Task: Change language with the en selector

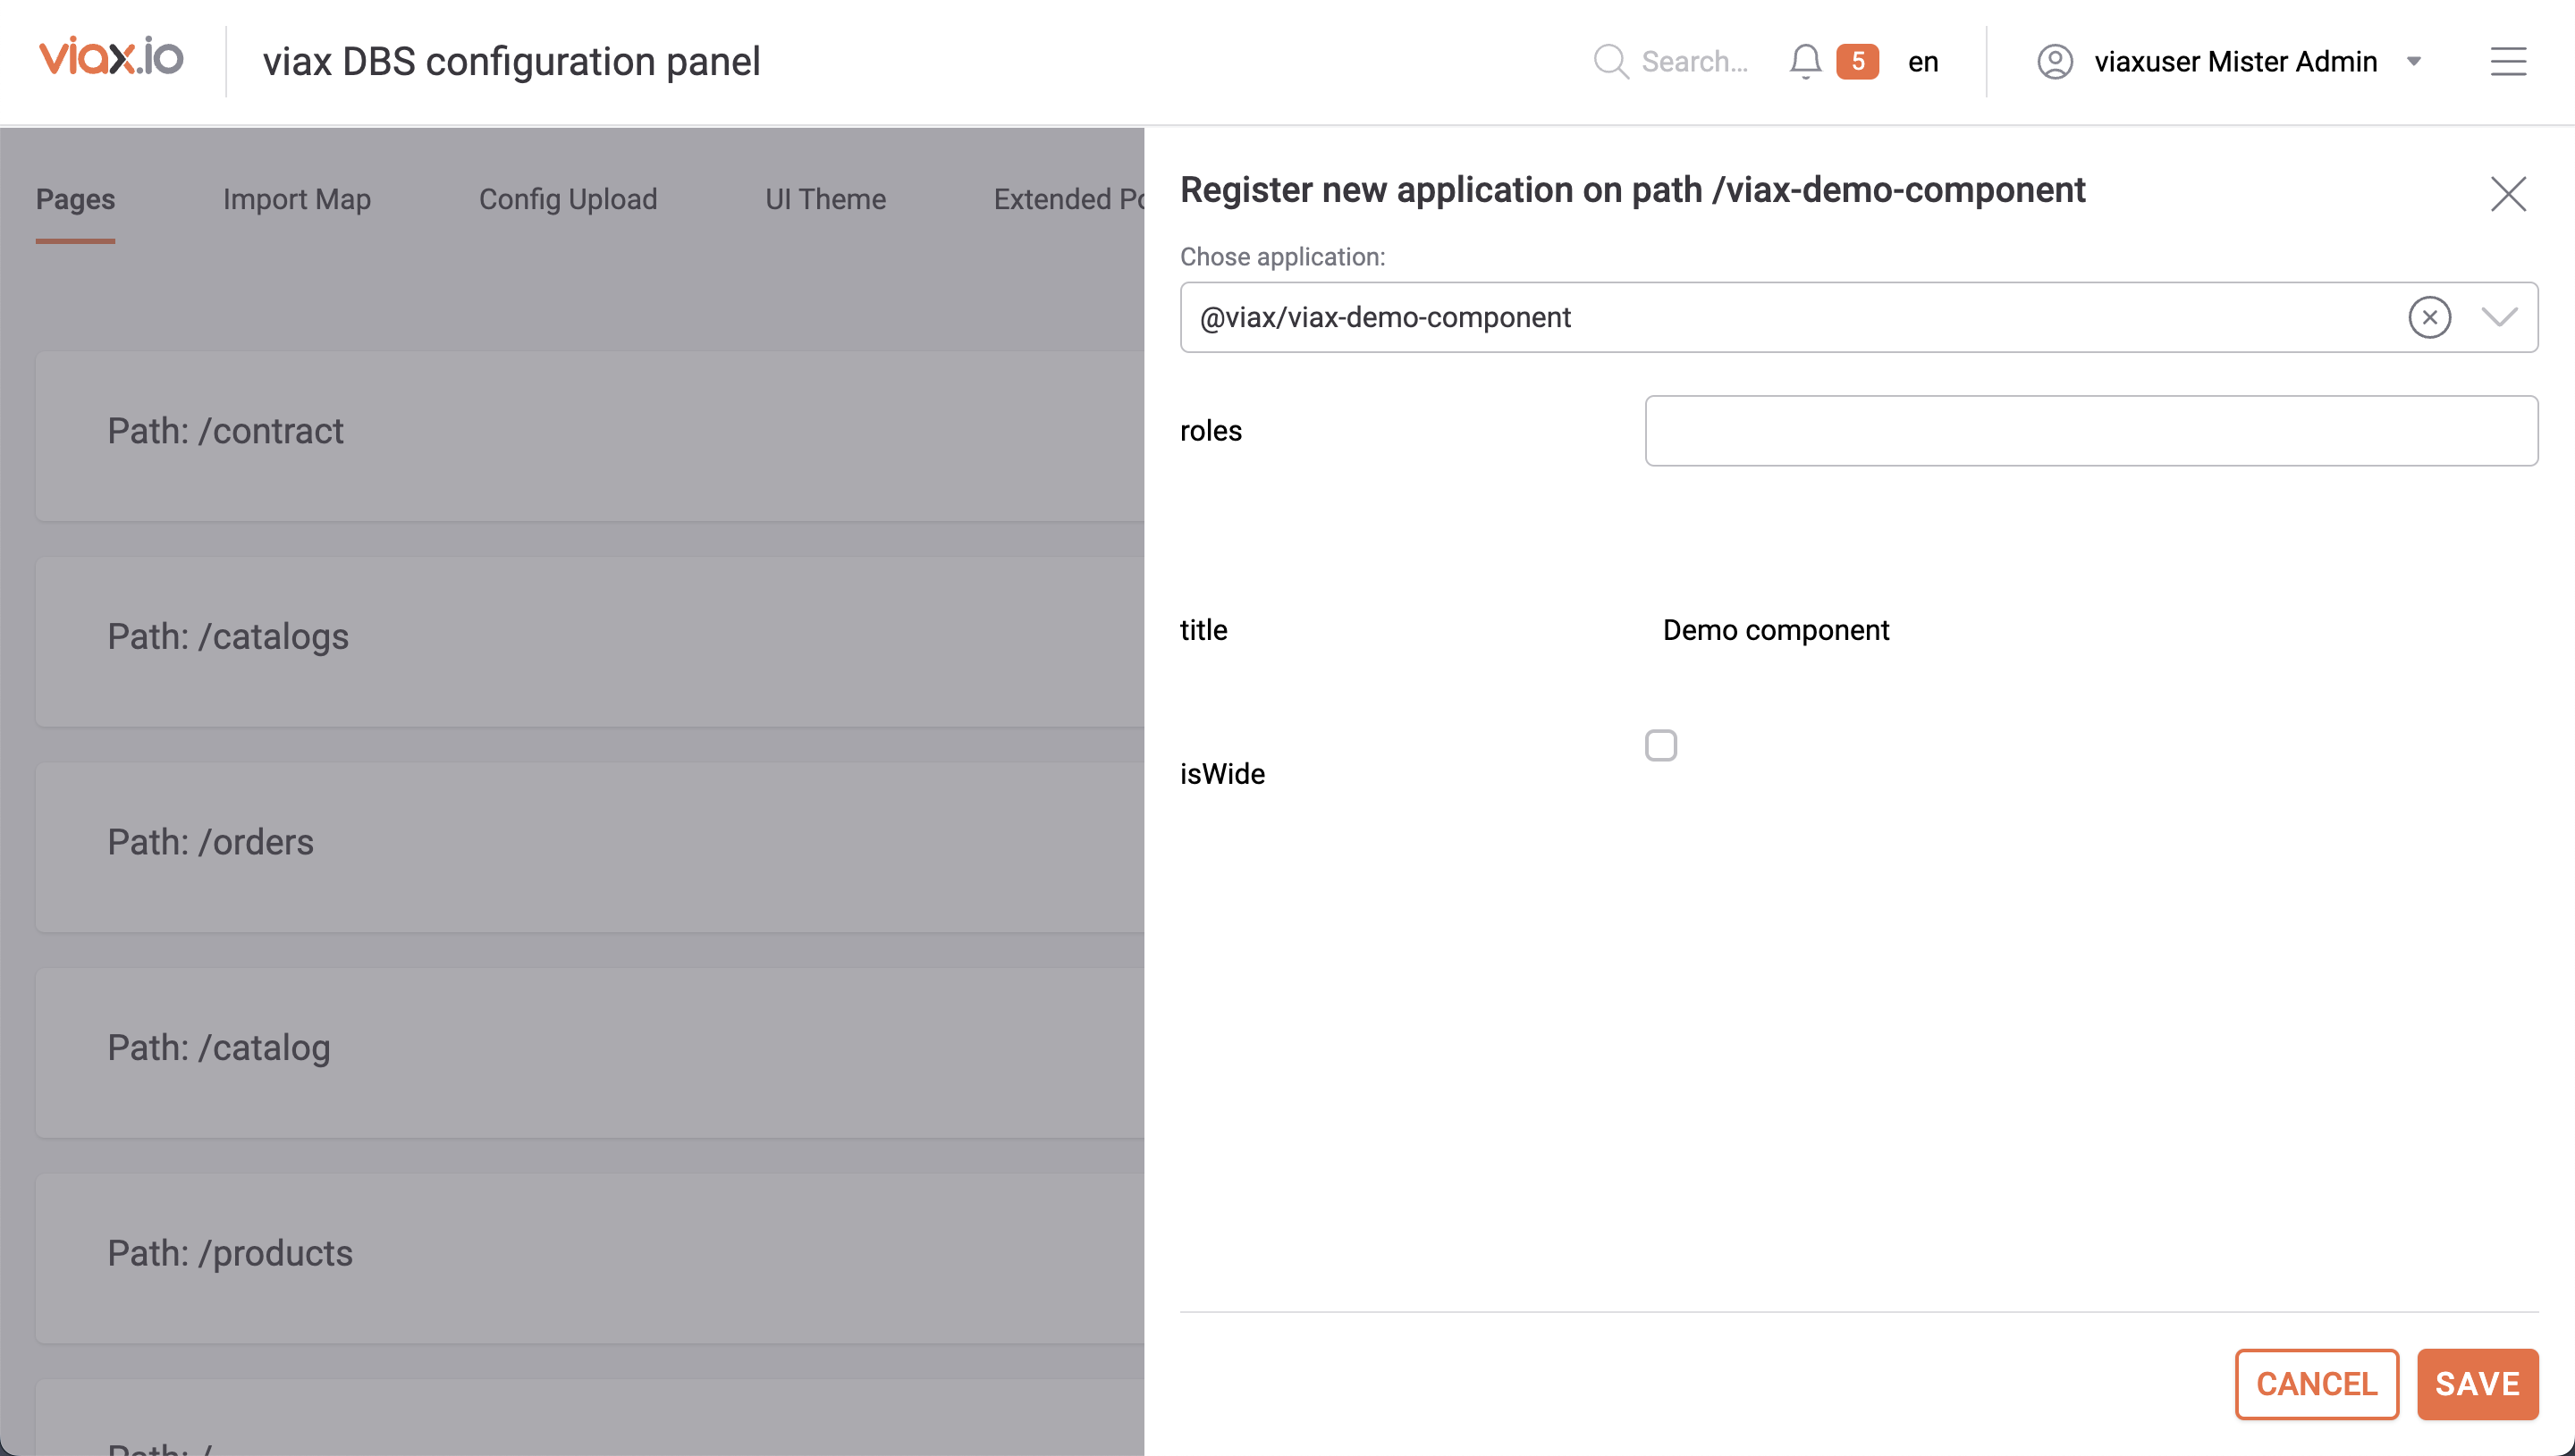Action: [1922, 62]
